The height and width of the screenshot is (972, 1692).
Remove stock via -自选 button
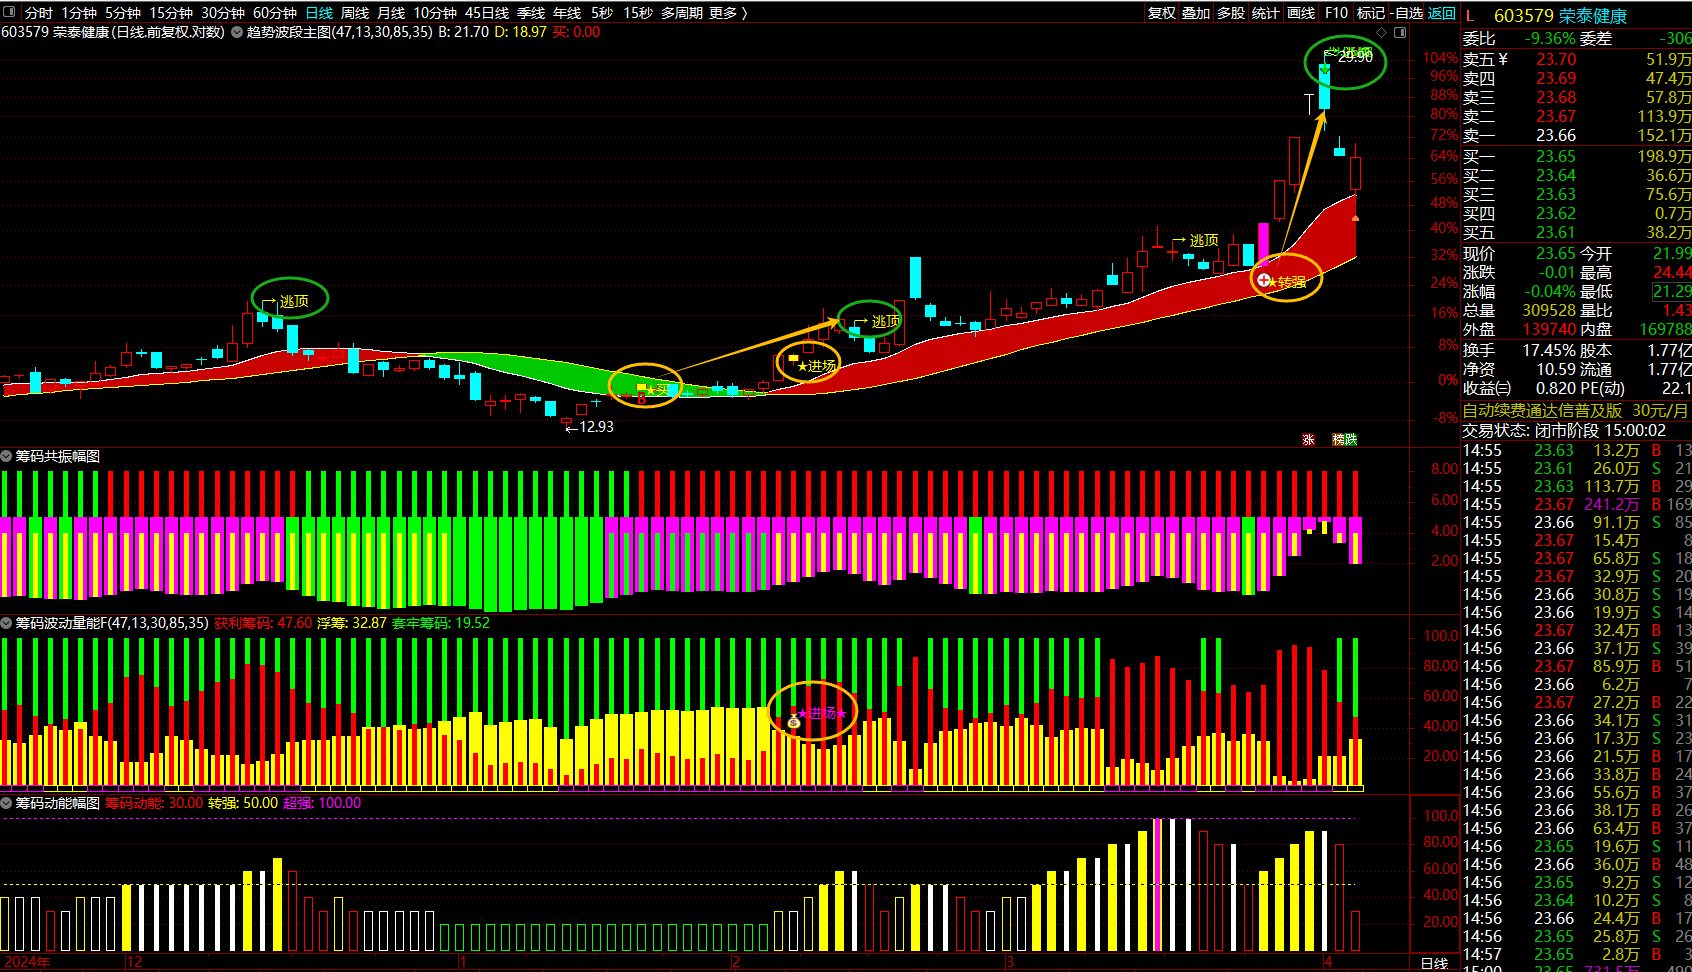pyautogui.click(x=1407, y=13)
